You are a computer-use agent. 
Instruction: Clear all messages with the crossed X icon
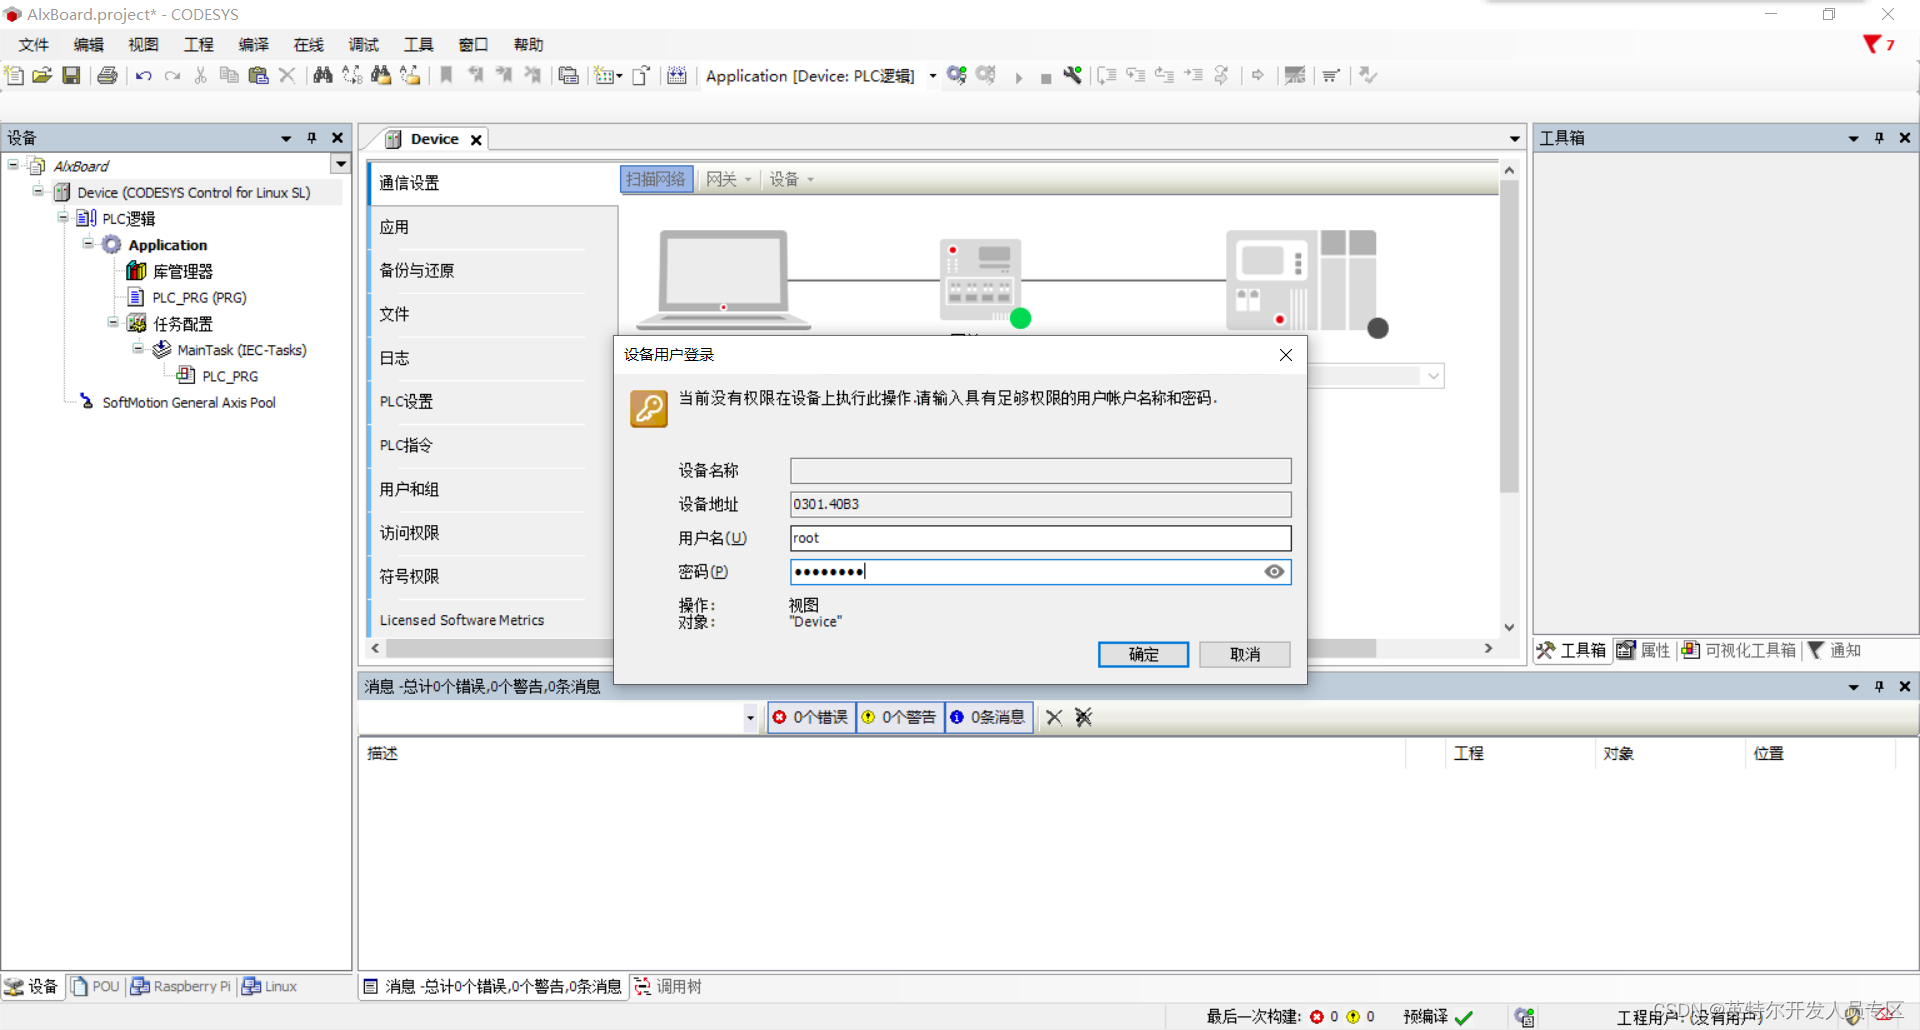[1084, 717]
